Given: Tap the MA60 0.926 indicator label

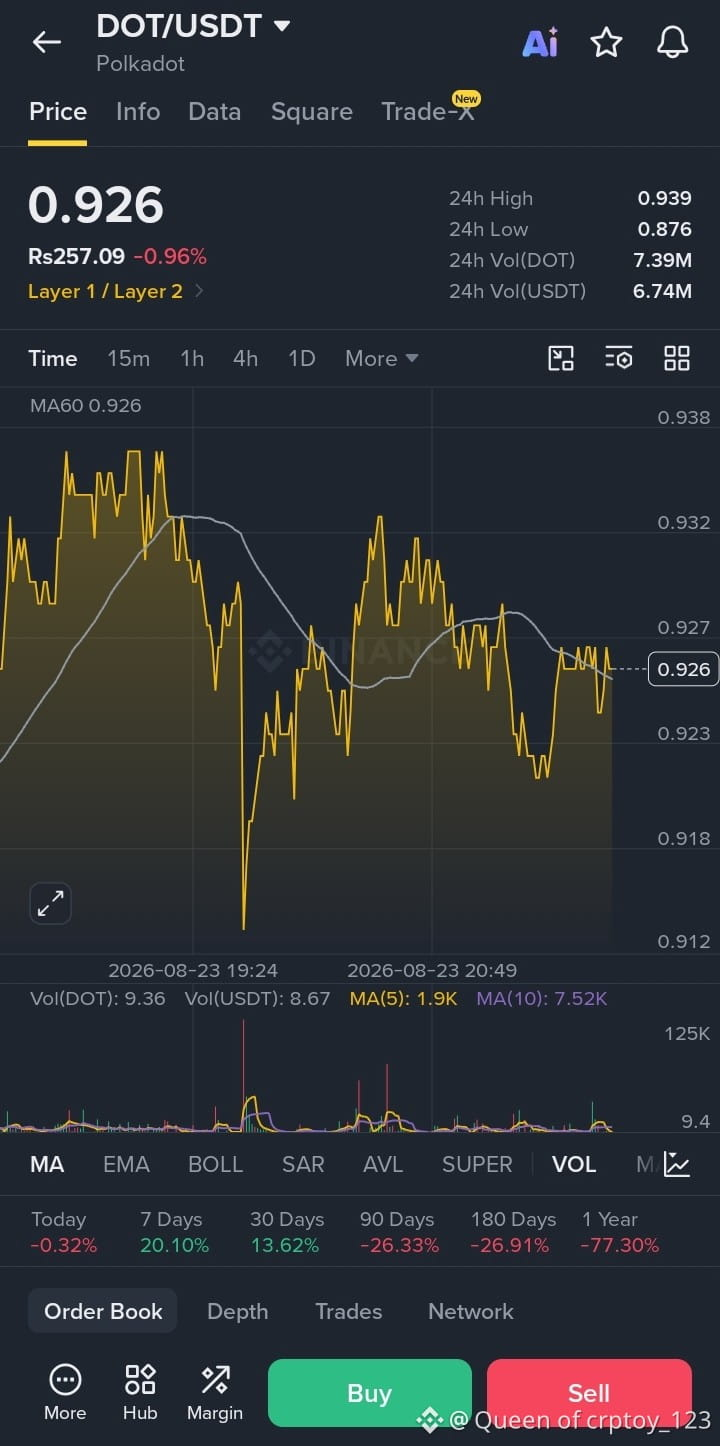Looking at the screenshot, I should pyautogui.click(x=85, y=405).
